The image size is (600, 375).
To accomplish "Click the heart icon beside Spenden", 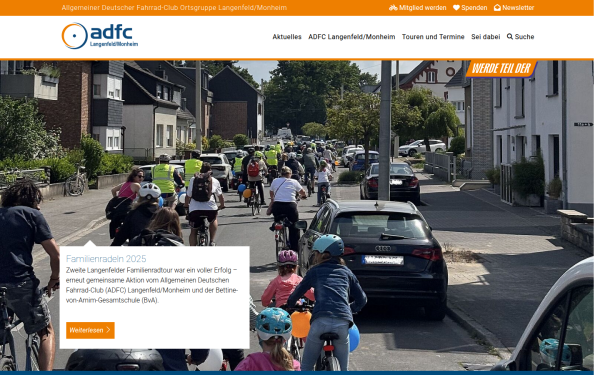I will 456,8.
